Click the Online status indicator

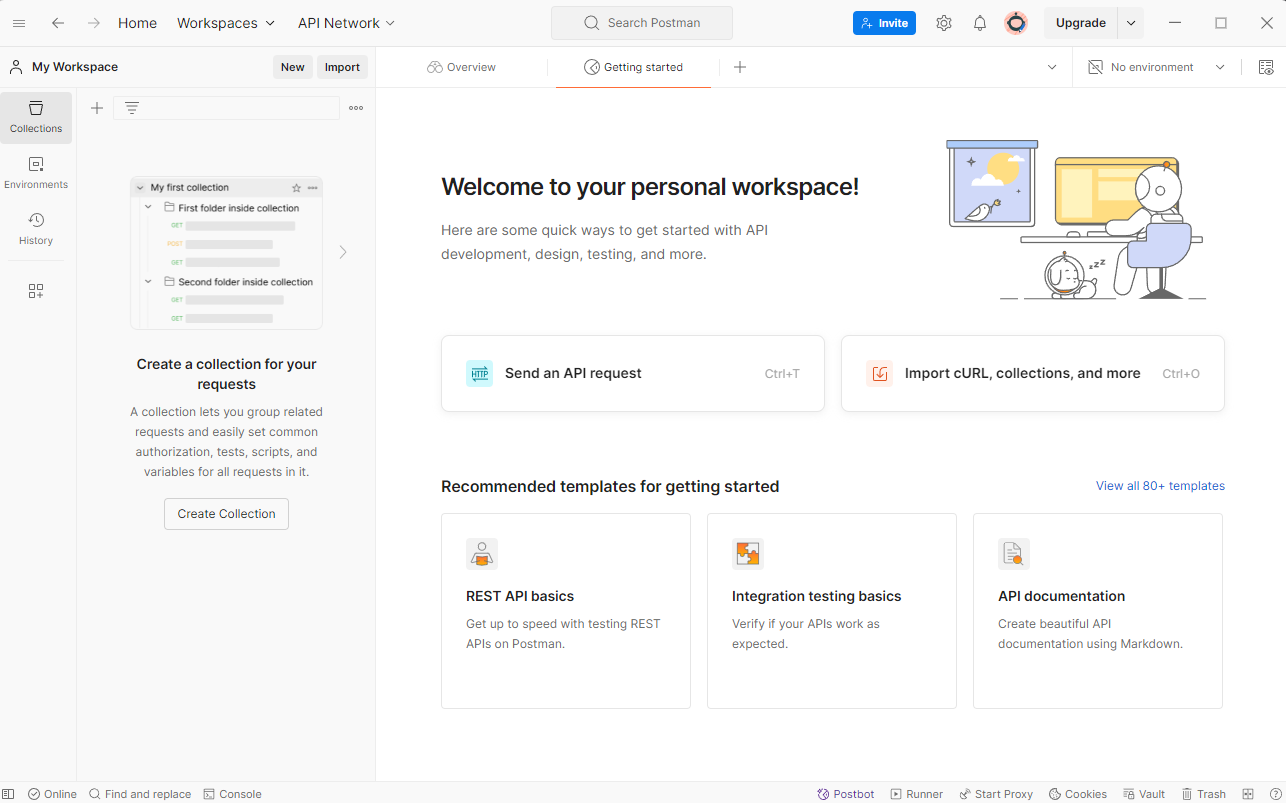pyautogui.click(x=53, y=794)
